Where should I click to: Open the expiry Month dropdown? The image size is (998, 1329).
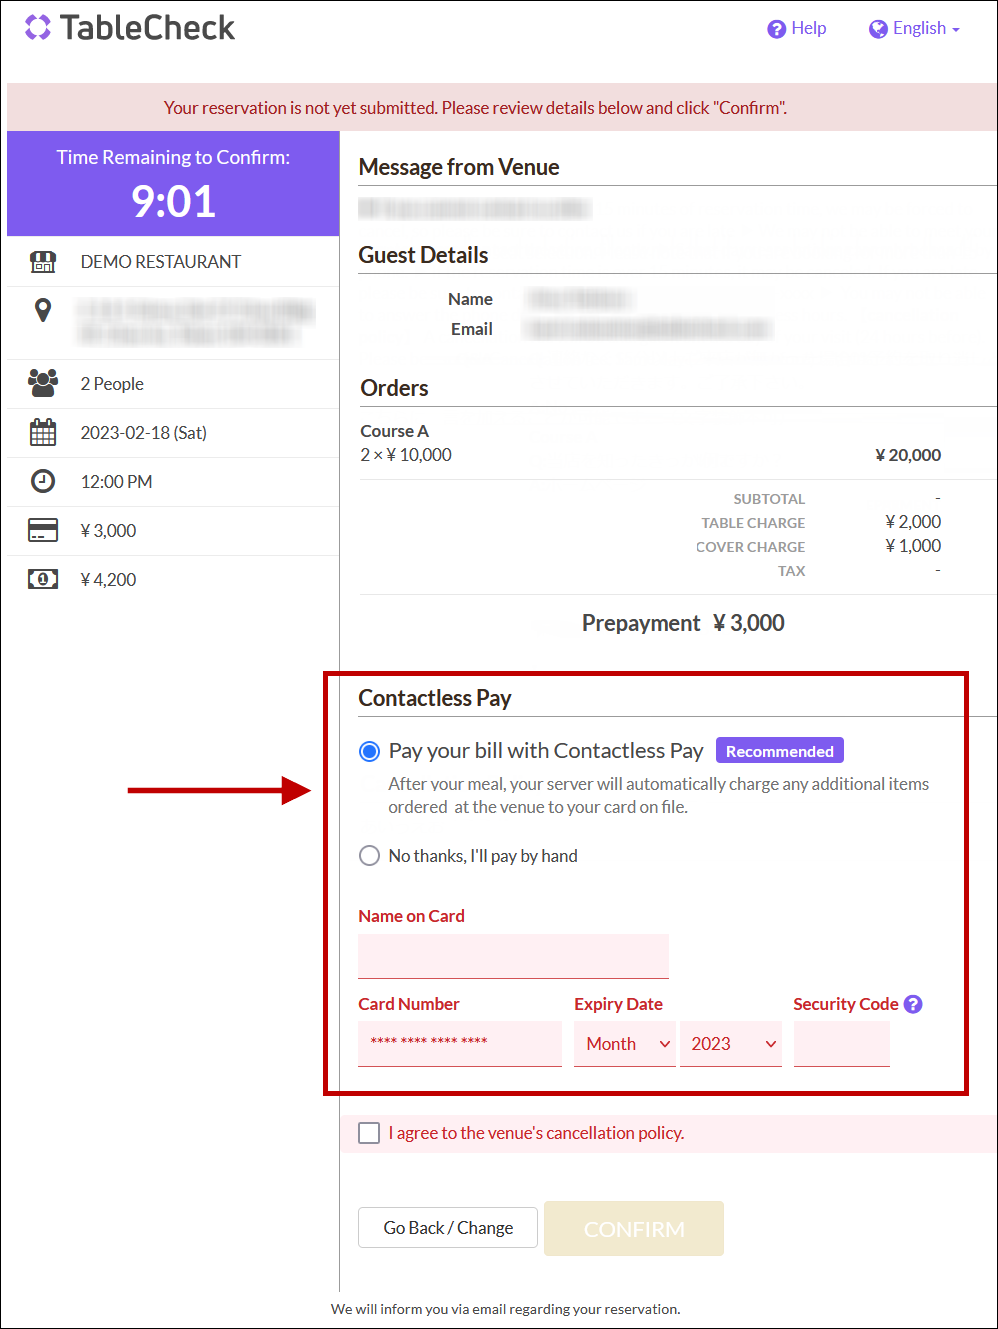coord(625,1044)
